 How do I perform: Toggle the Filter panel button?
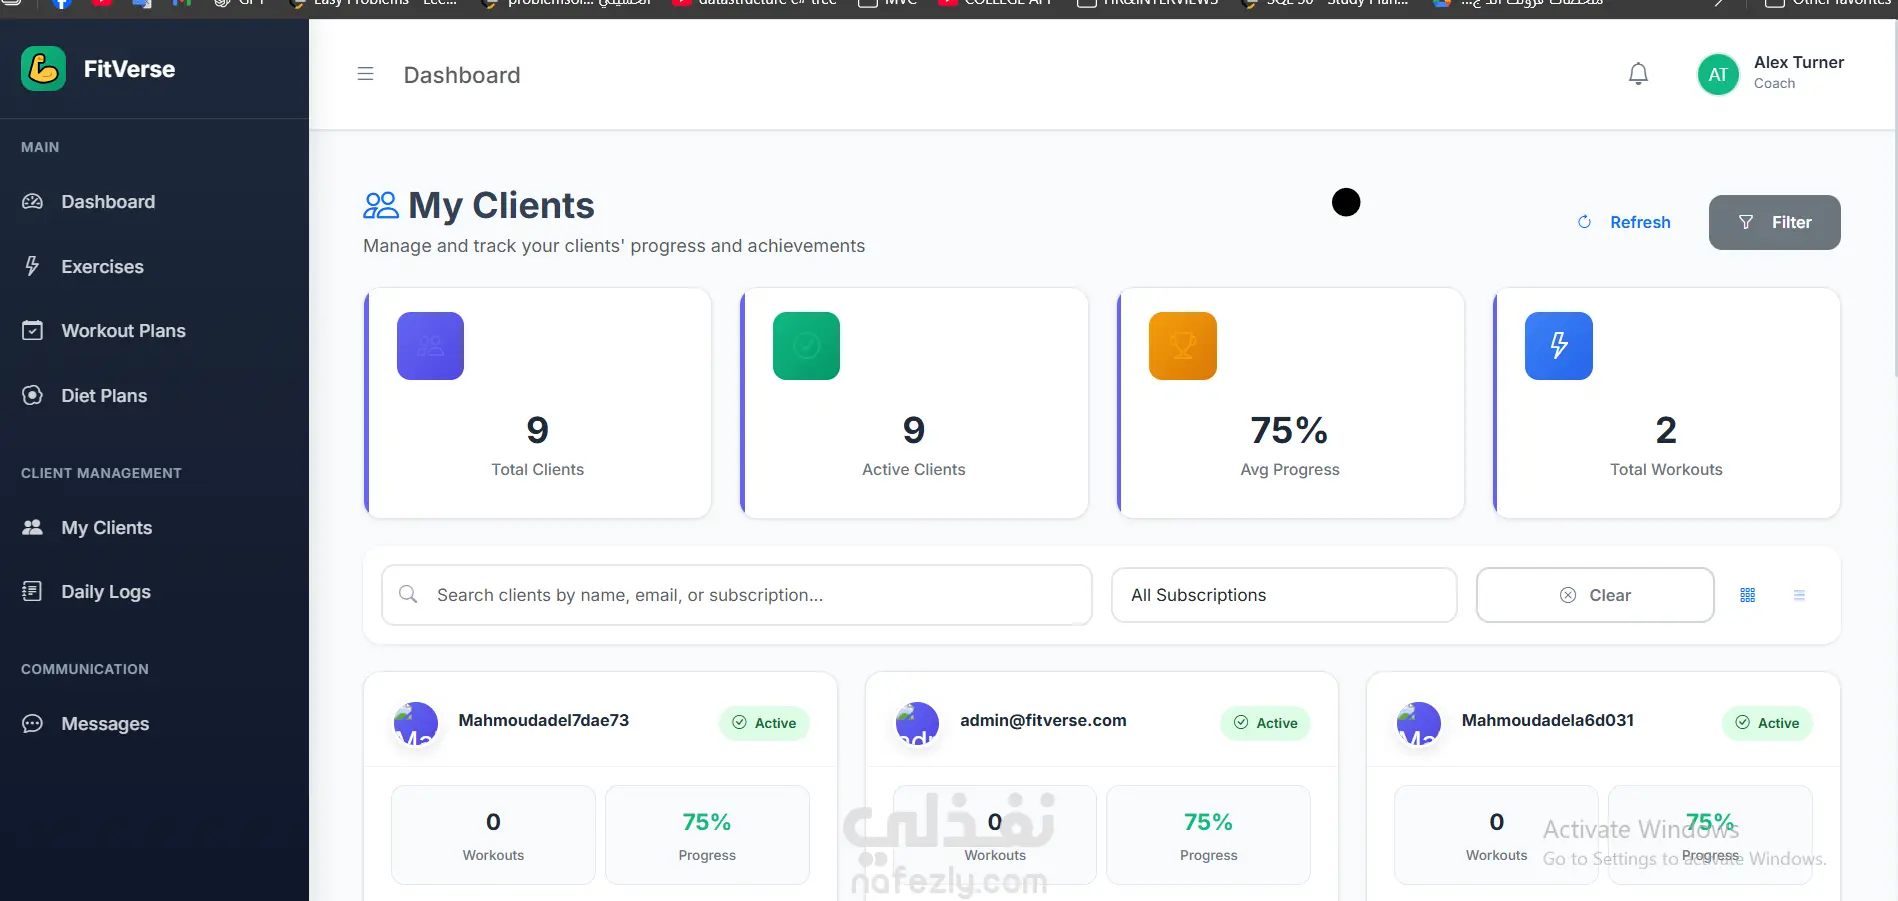(x=1774, y=222)
